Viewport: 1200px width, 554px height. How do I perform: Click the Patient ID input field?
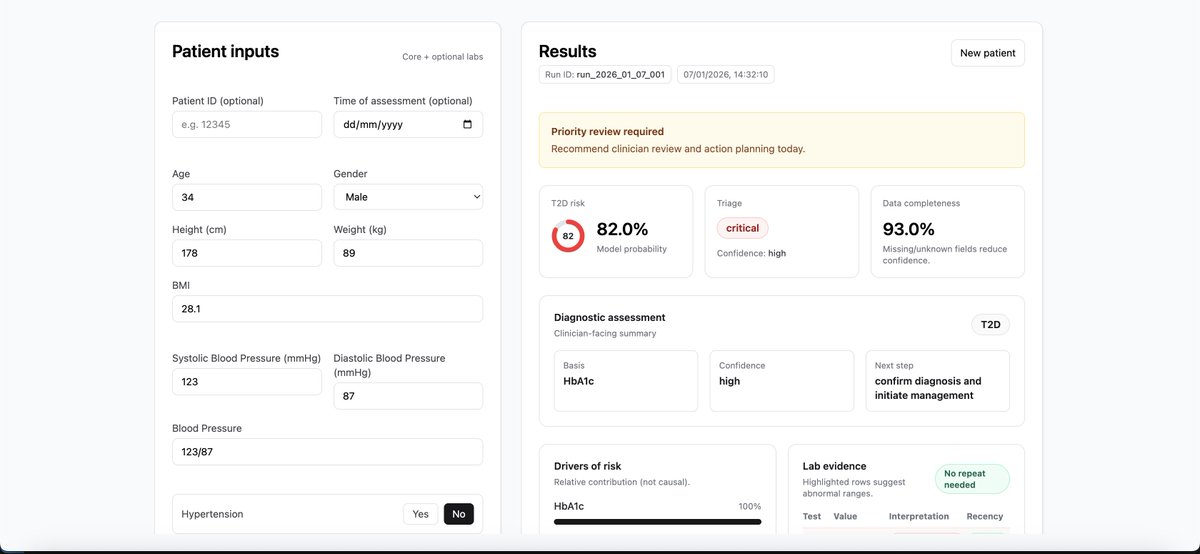pos(247,124)
